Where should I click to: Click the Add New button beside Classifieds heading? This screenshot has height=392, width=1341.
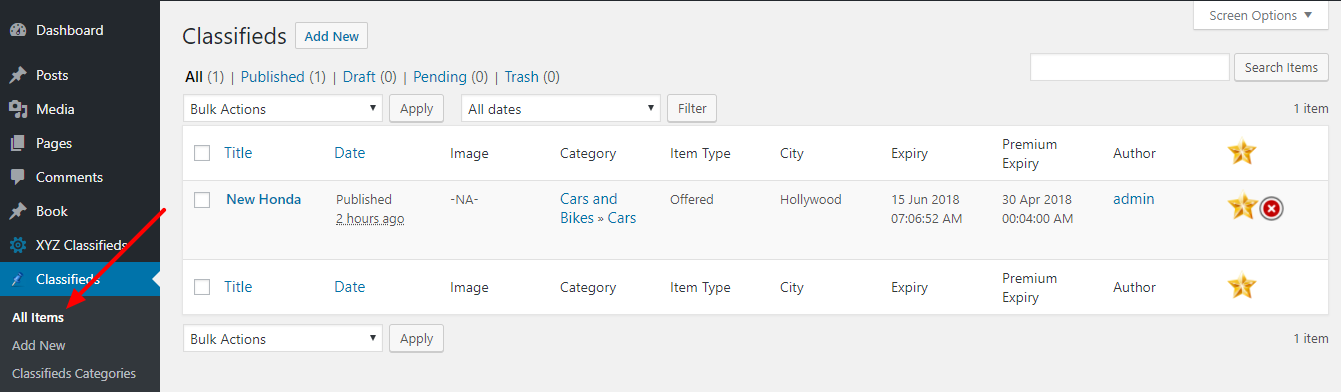pyautogui.click(x=332, y=36)
